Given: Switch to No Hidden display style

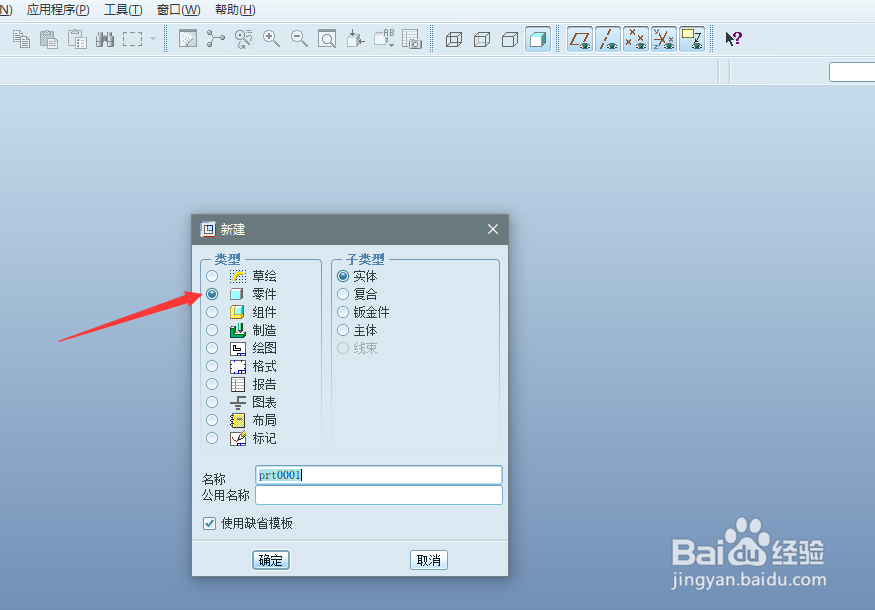Looking at the screenshot, I should click(x=509, y=40).
